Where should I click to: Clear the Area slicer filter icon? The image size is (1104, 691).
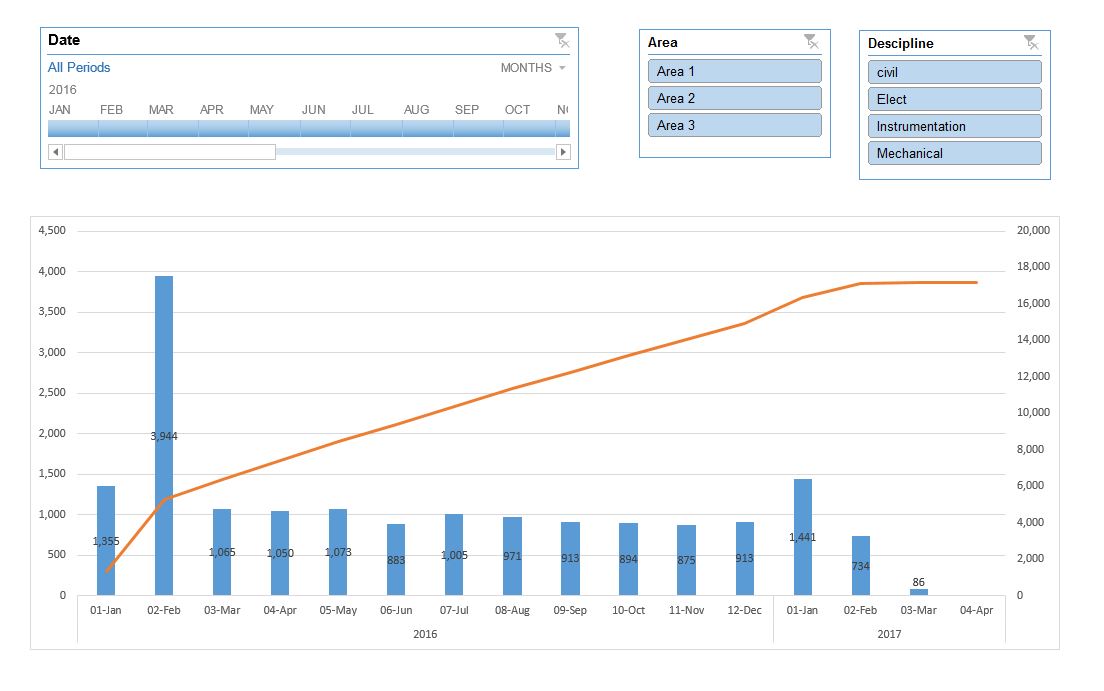tap(811, 42)
